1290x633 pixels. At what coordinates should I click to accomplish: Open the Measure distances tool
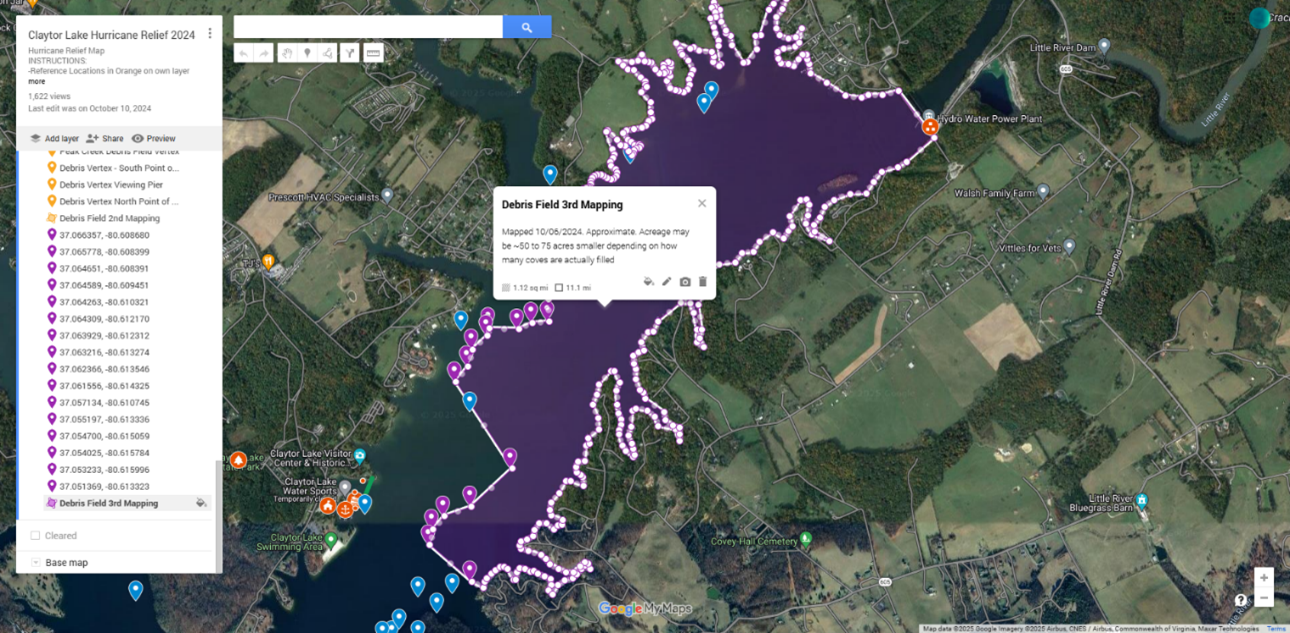(x=372, y=52)
